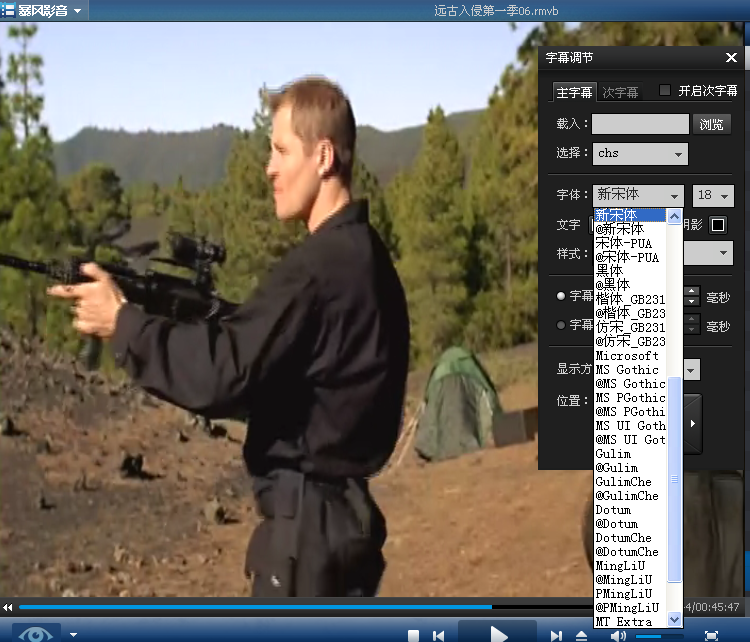
Task: Enable the 开启次字幕 checkbox
Action: [x=665, y=91]
